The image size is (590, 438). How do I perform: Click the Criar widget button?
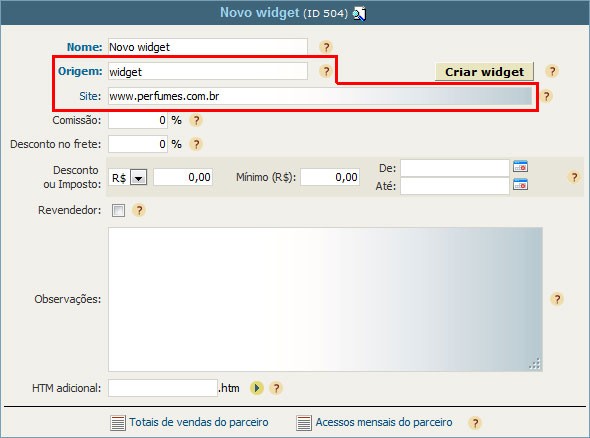484,71
